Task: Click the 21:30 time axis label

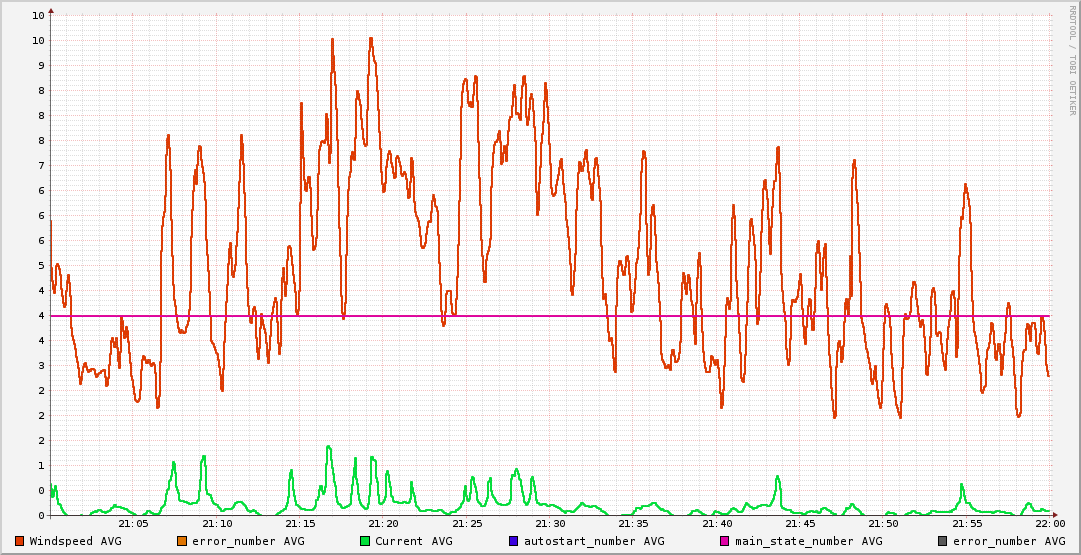Action: [x=550, y=523]
